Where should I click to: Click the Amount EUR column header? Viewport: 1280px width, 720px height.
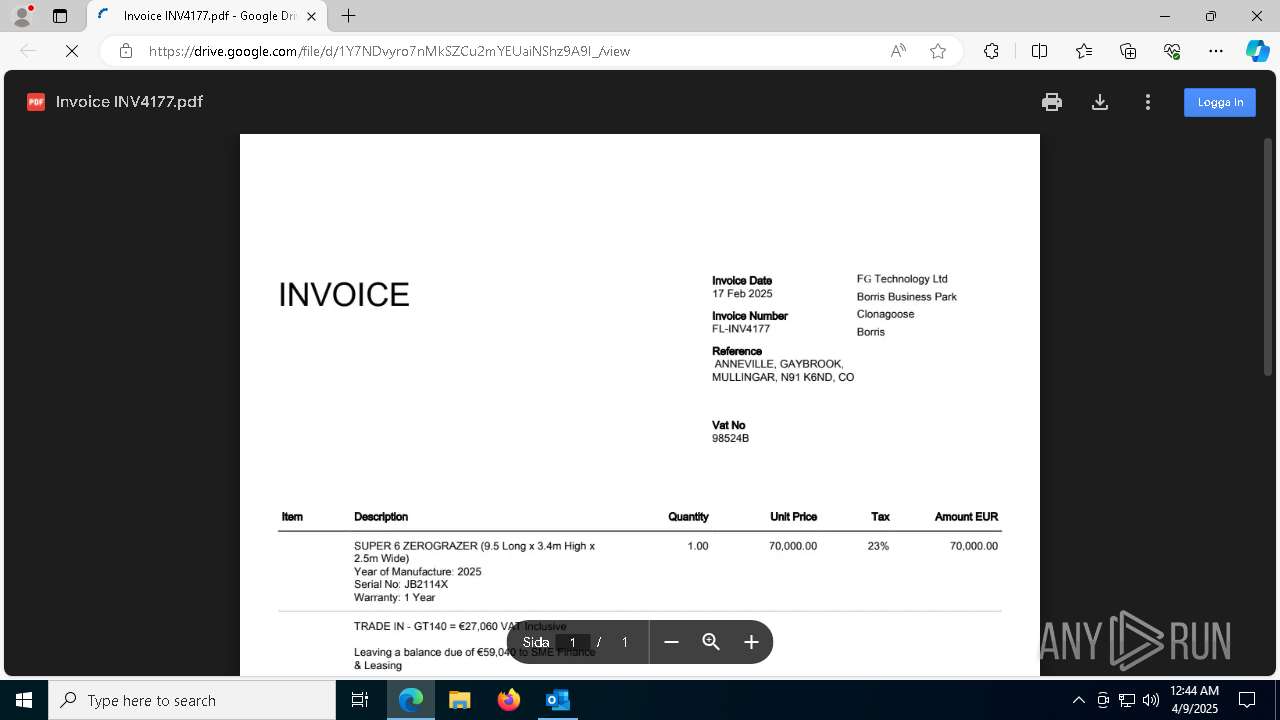click(x=966, y=517)
